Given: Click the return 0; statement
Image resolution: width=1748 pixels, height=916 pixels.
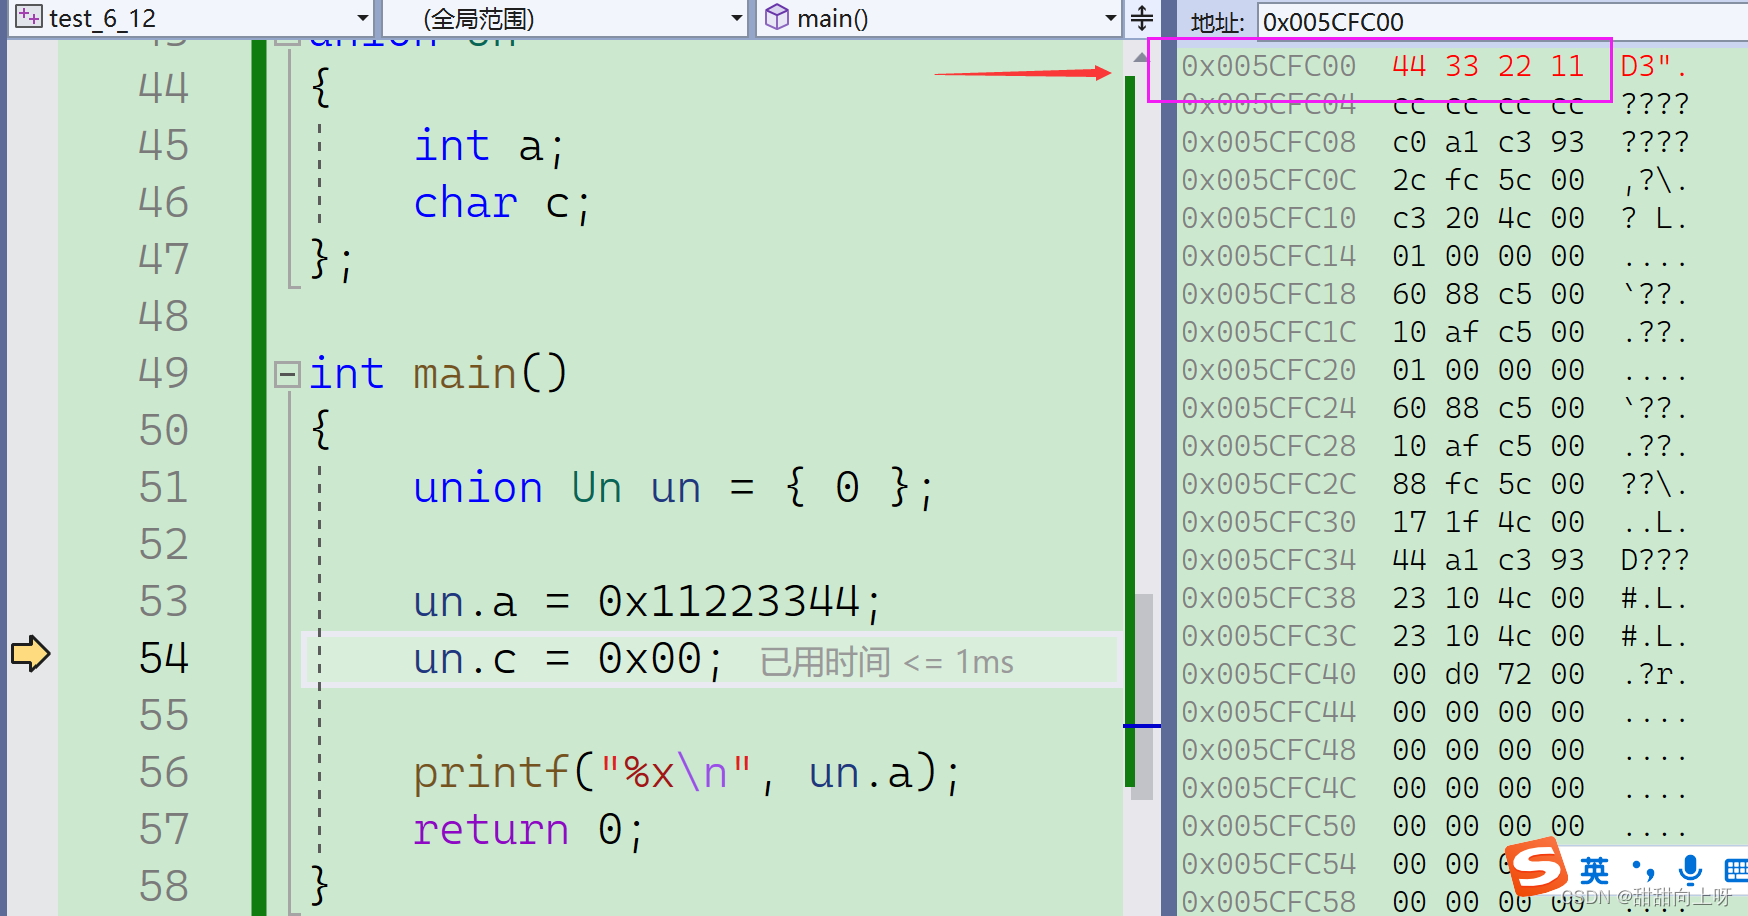Looking at the screenshot, I should pyautogui.click(x=527, y=830).
